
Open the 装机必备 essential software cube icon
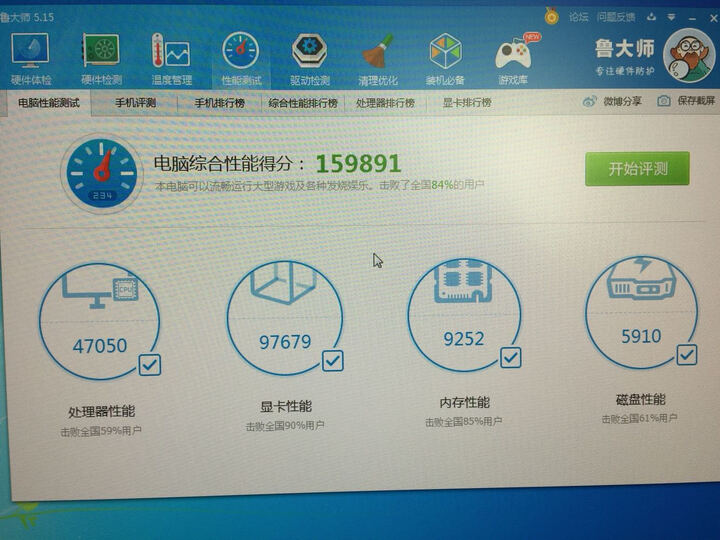coord(445,51)
